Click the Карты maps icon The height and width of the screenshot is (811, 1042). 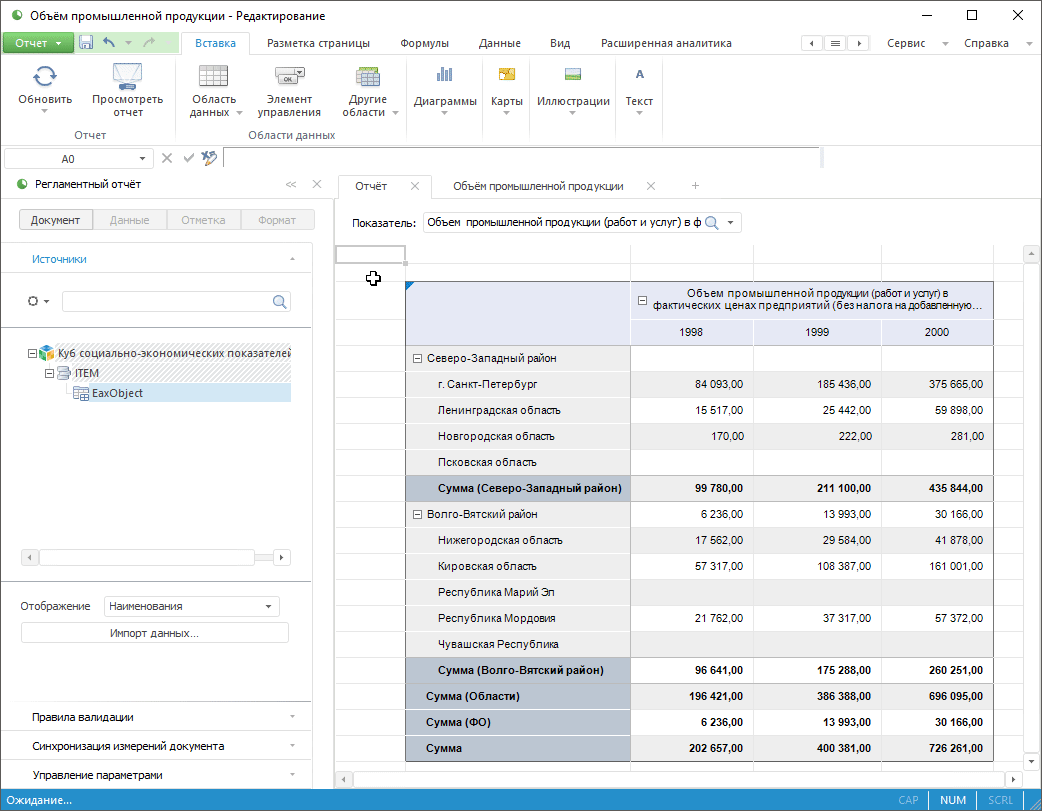[507, 75]
